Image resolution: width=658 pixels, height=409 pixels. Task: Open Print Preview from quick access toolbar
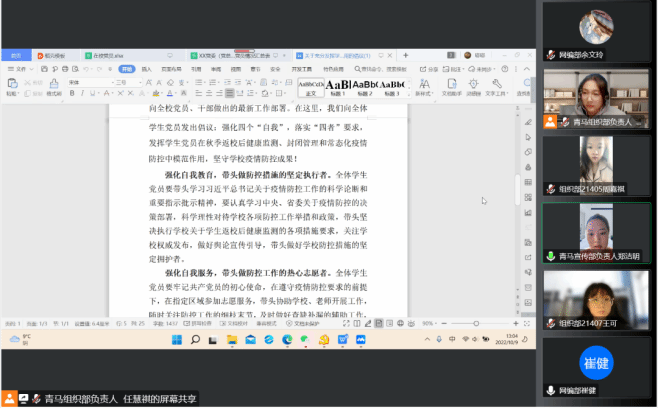coord(76,69)
